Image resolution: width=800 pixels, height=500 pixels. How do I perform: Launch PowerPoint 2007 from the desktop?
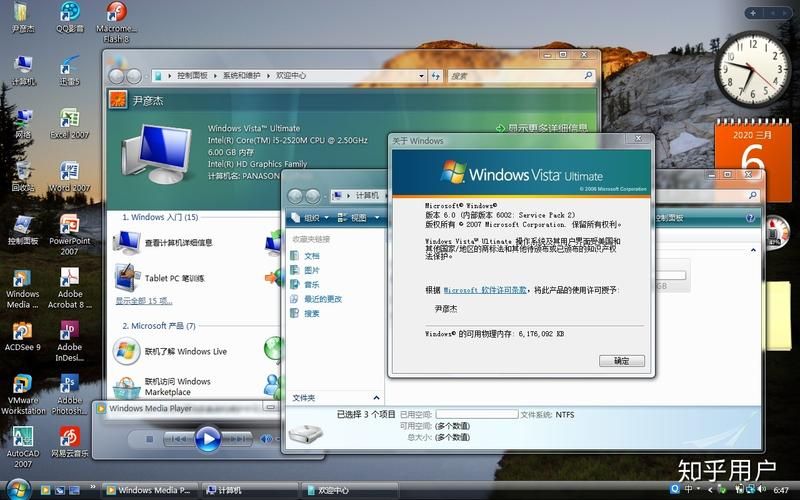[70, 227]
